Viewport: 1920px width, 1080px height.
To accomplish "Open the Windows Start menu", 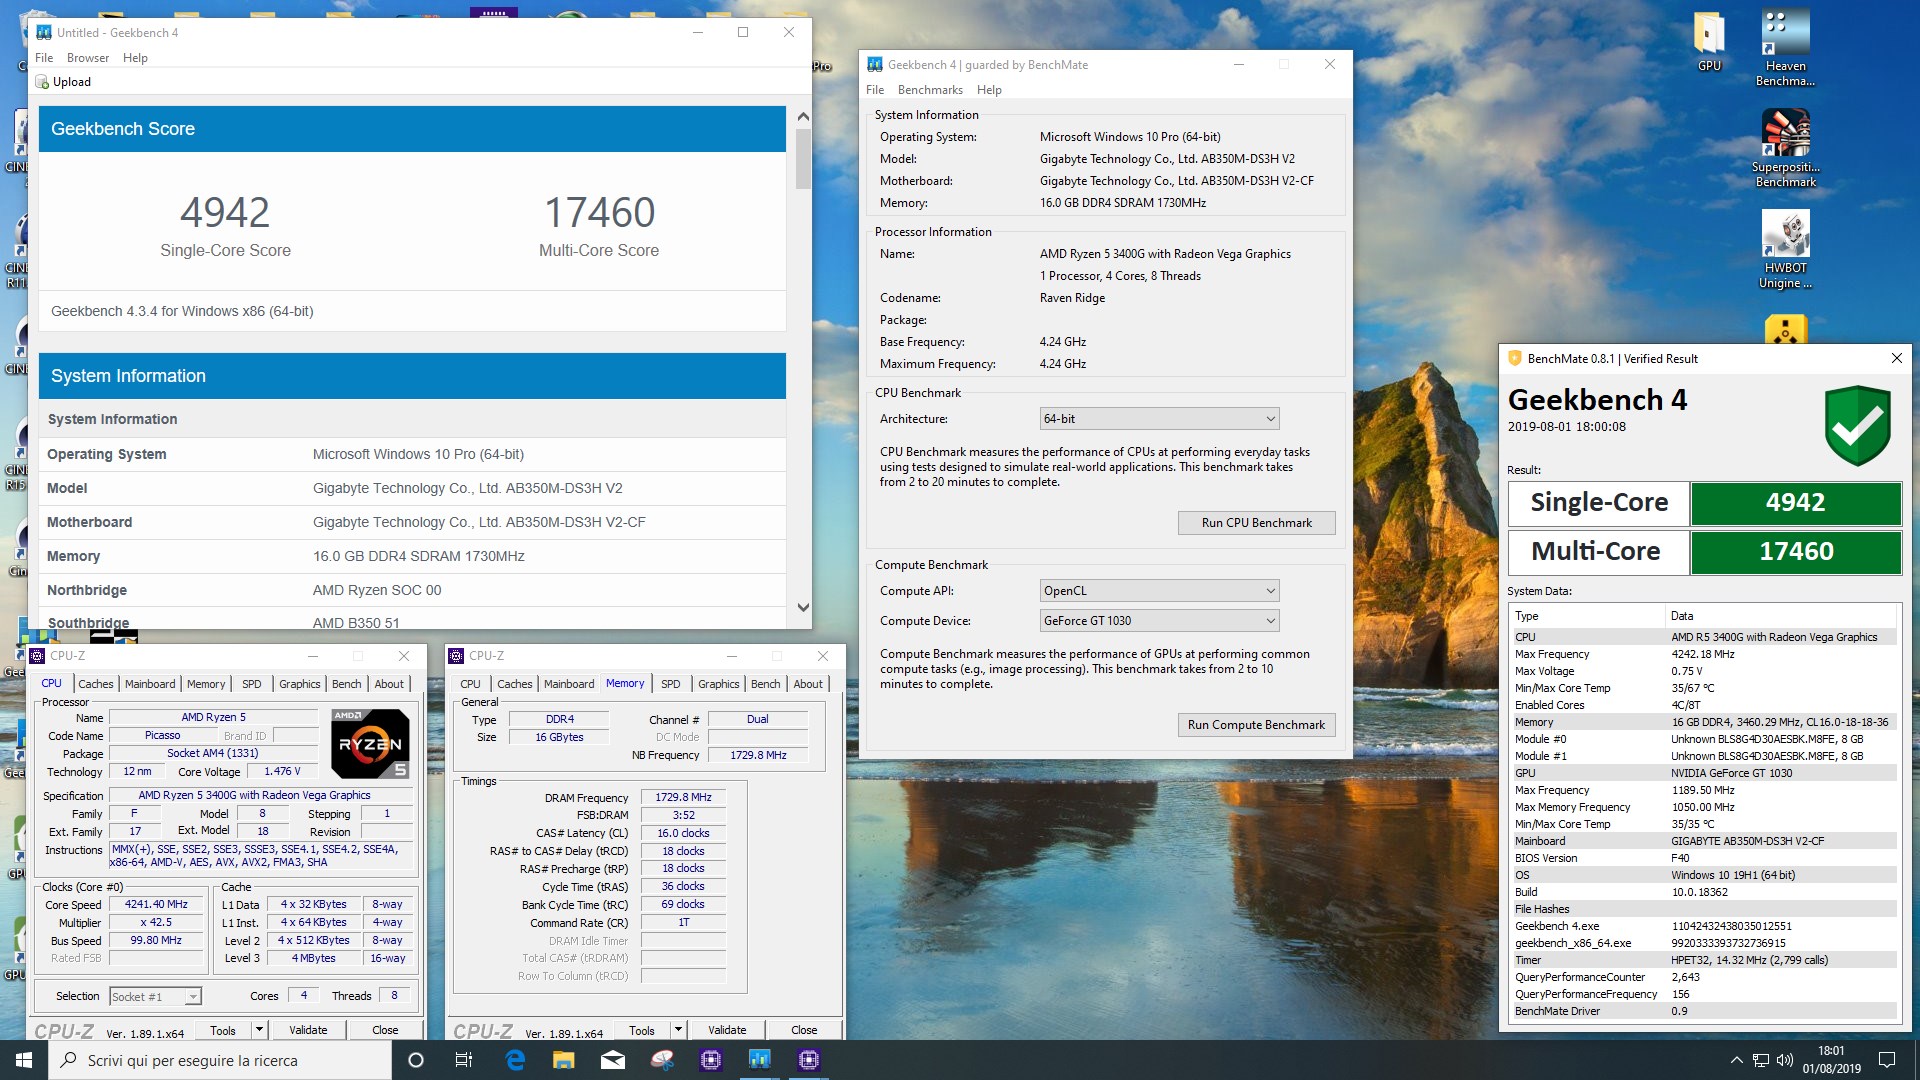I will 24,1060.
